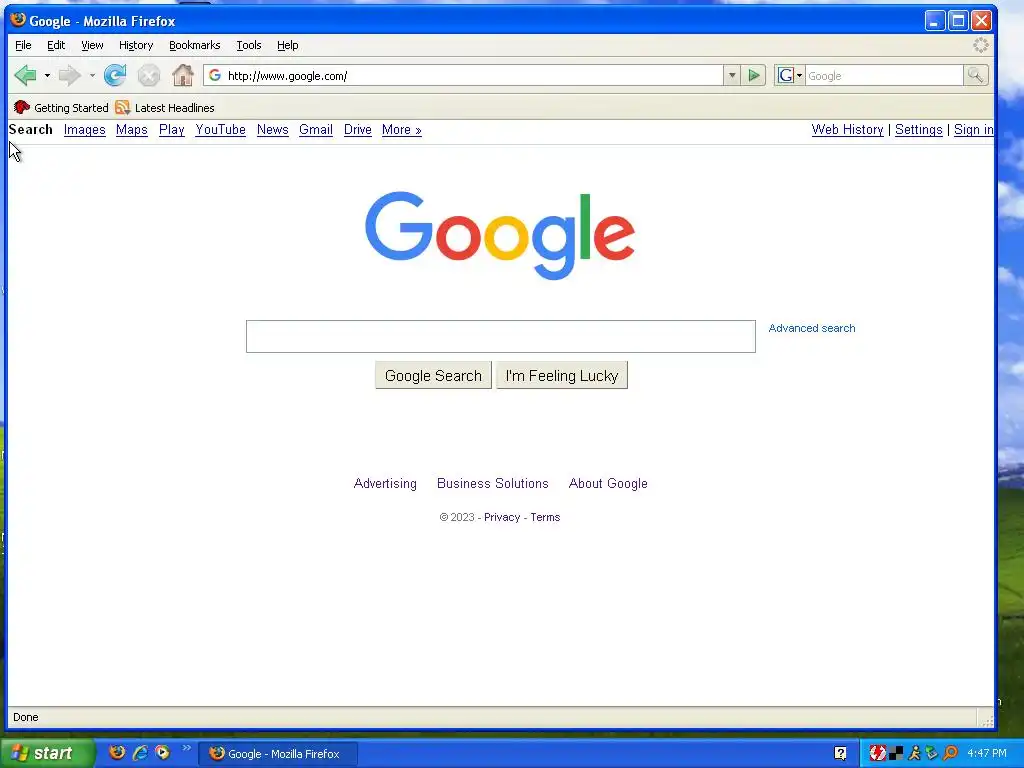Open the Help menu

click(287, 45)
